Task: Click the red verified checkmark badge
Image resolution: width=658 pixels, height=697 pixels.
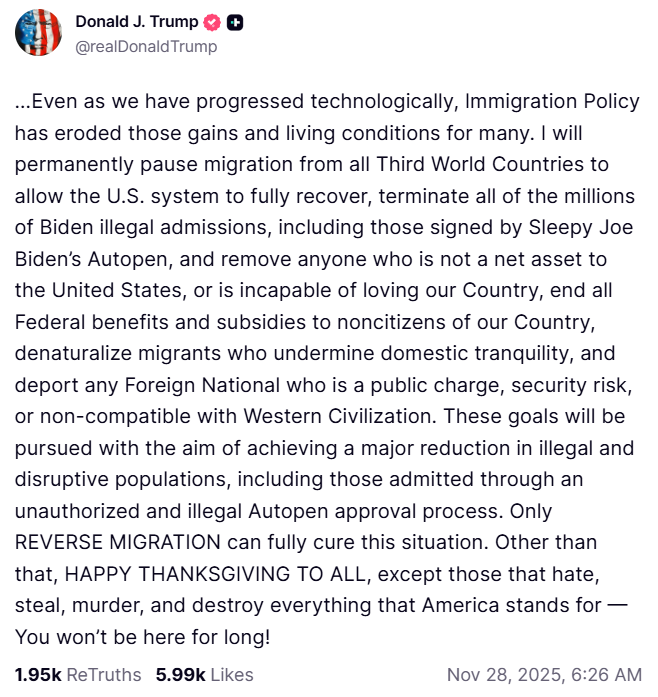Action: coord(213,22)
